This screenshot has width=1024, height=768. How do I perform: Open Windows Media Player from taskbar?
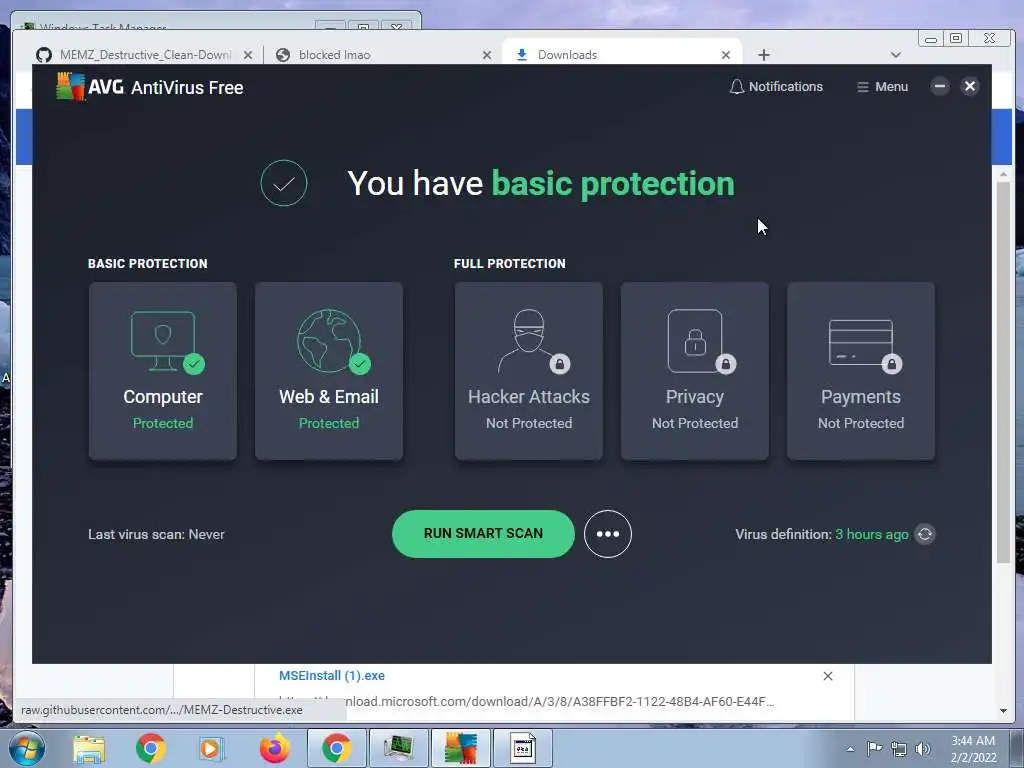coord(211,748)
